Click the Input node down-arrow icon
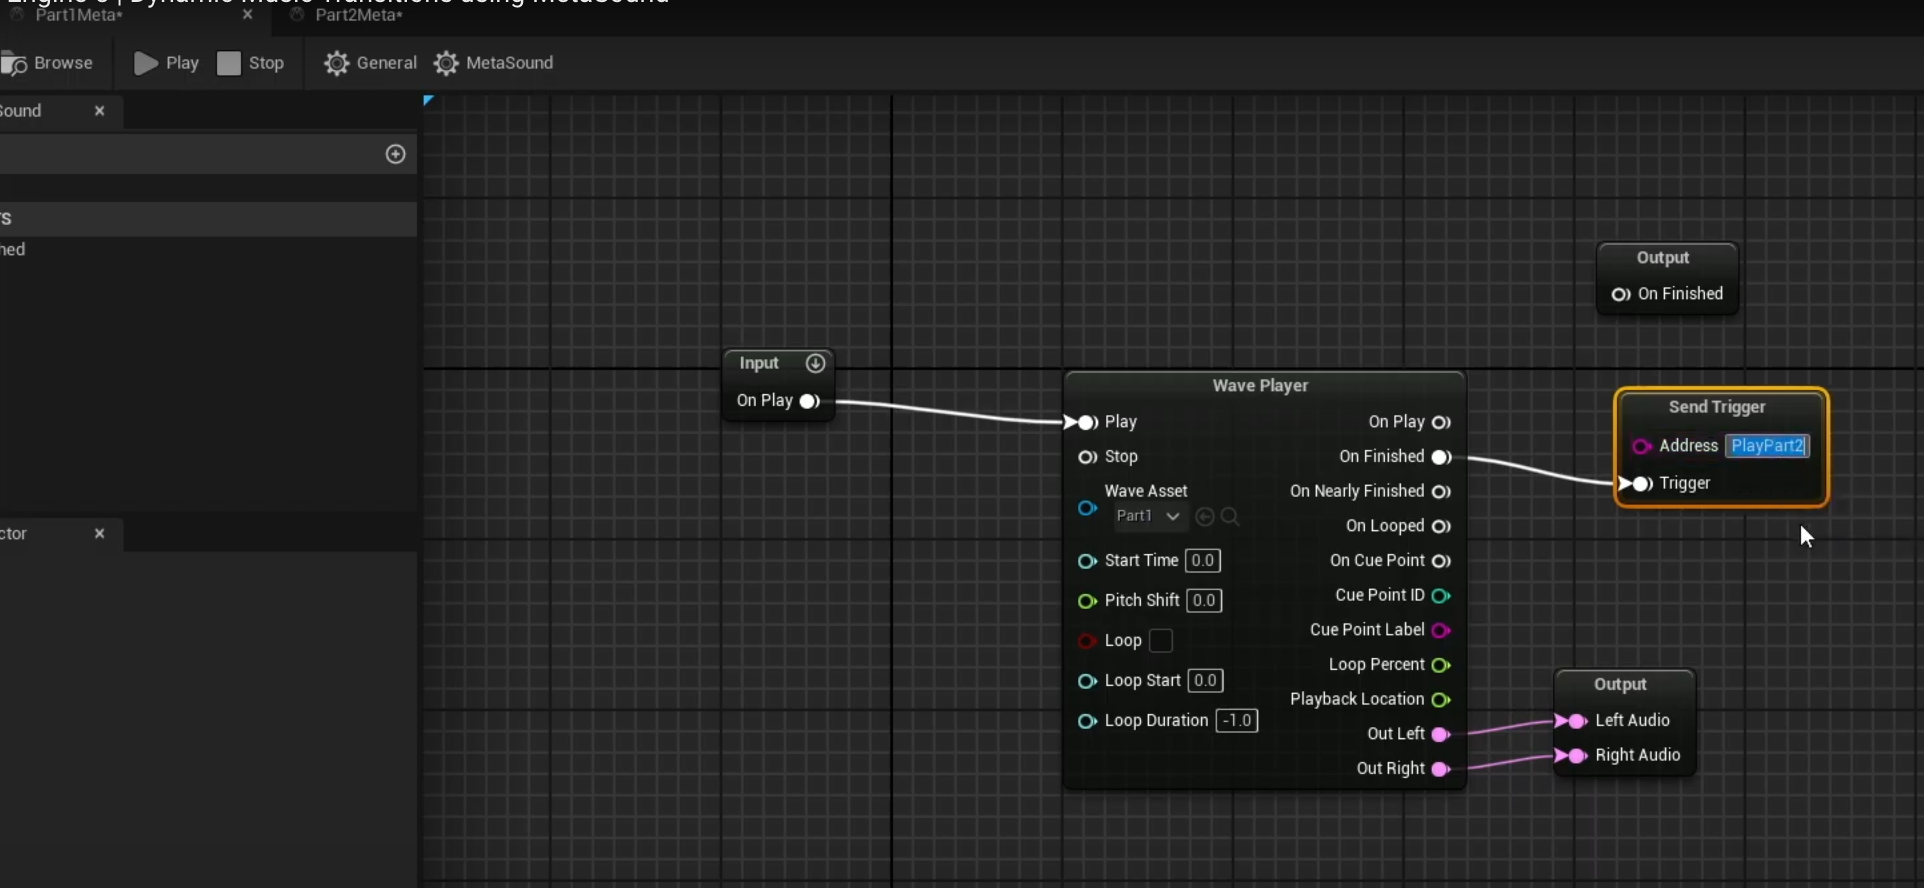Screen dimensions: 1924x888 tap(816, 363)
